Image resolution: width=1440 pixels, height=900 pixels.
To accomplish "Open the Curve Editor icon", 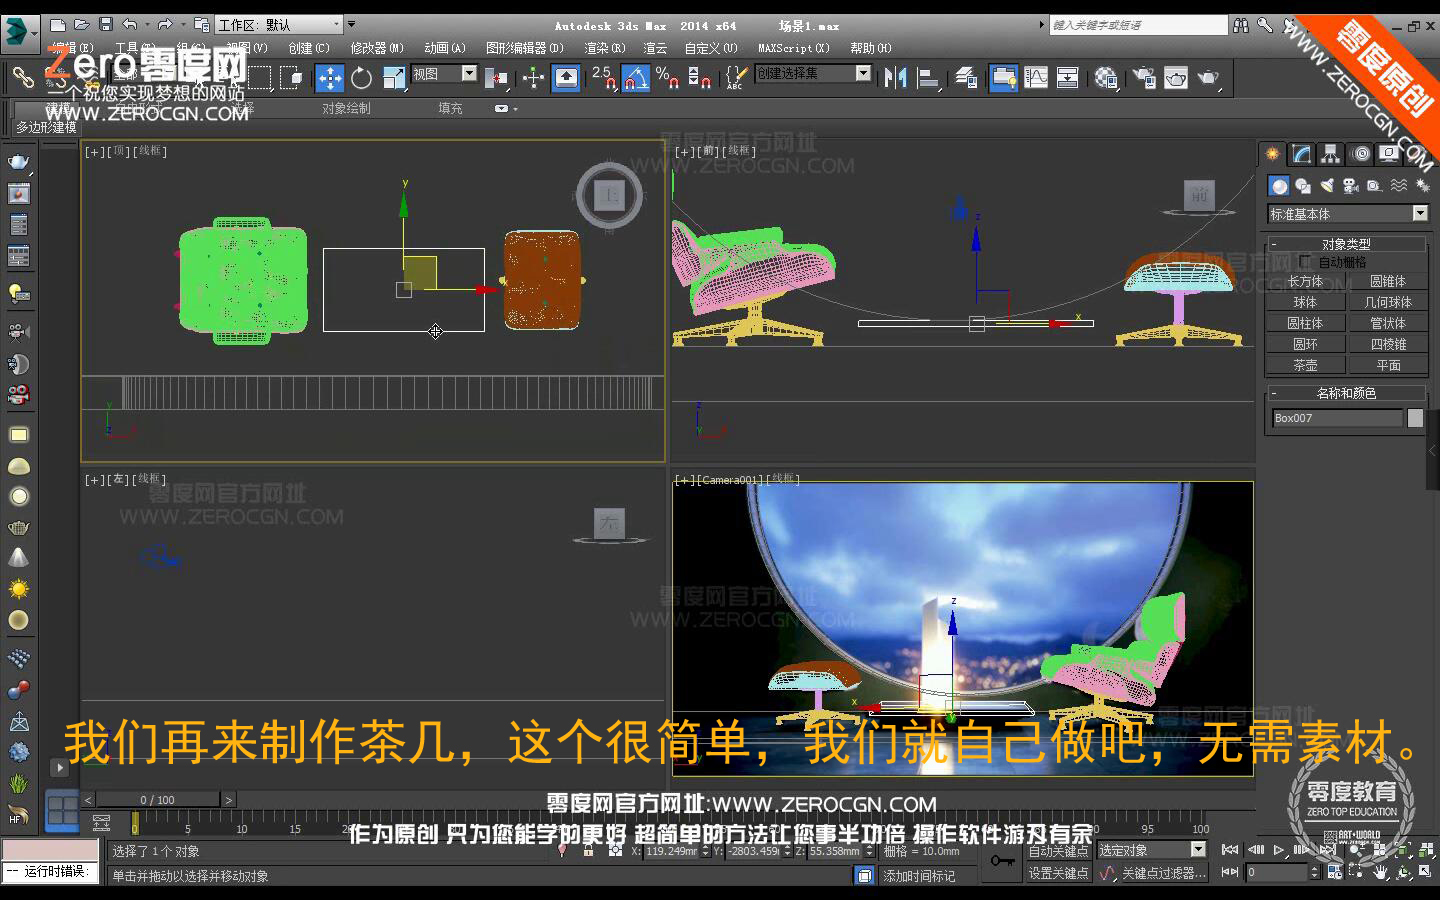I will click(x=1036, y=77).
